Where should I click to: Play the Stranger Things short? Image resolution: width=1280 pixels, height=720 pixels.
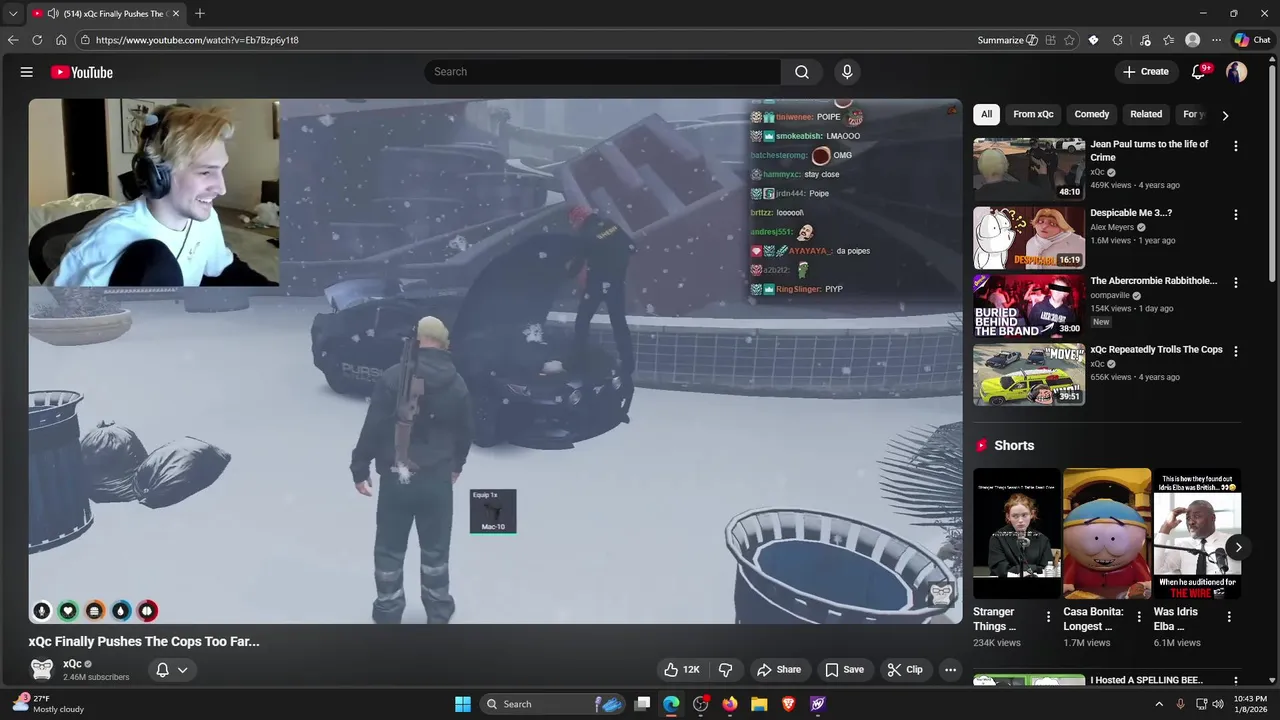(x=1017, y=533)
